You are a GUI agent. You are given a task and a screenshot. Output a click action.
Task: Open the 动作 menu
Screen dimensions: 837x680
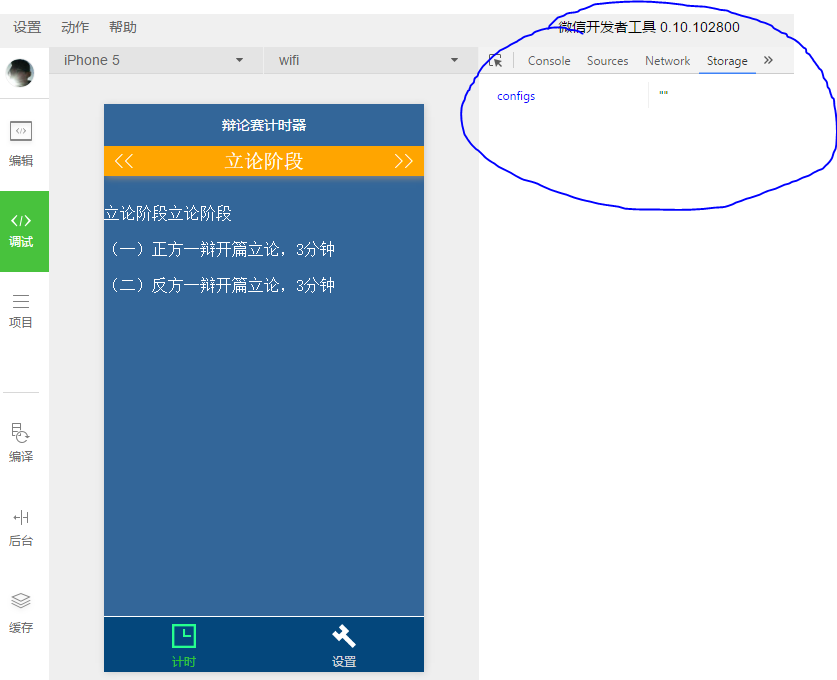click(75, 27)
